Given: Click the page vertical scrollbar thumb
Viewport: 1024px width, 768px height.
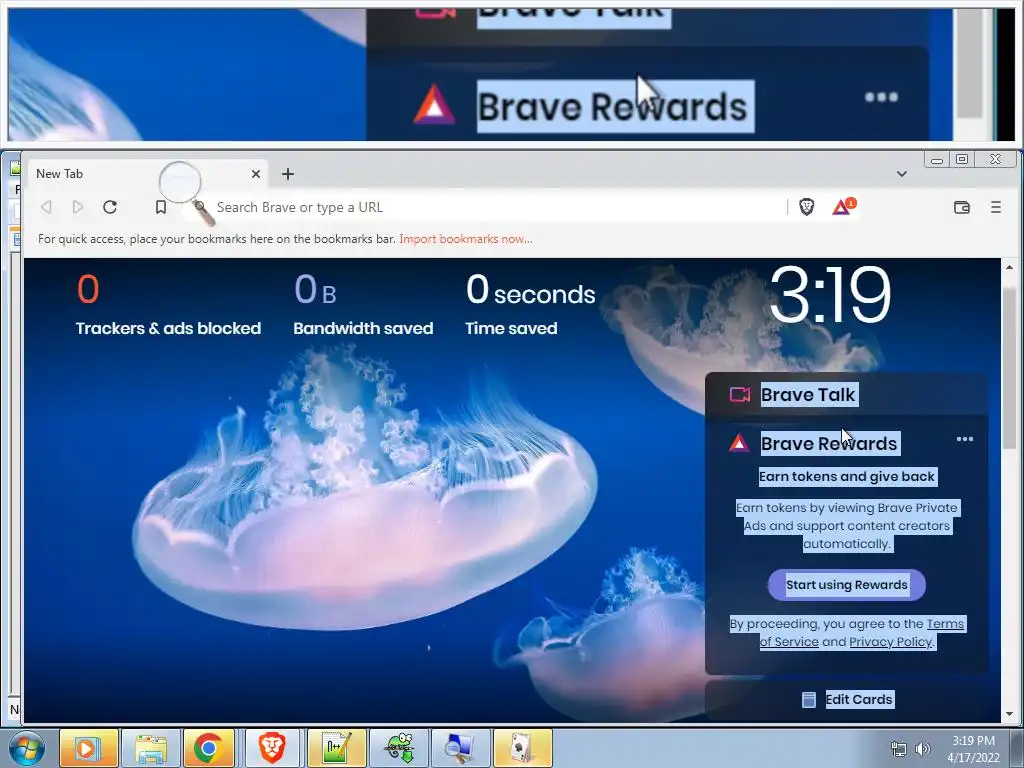Looking at the screenshot, I should tap(1009, 366).
